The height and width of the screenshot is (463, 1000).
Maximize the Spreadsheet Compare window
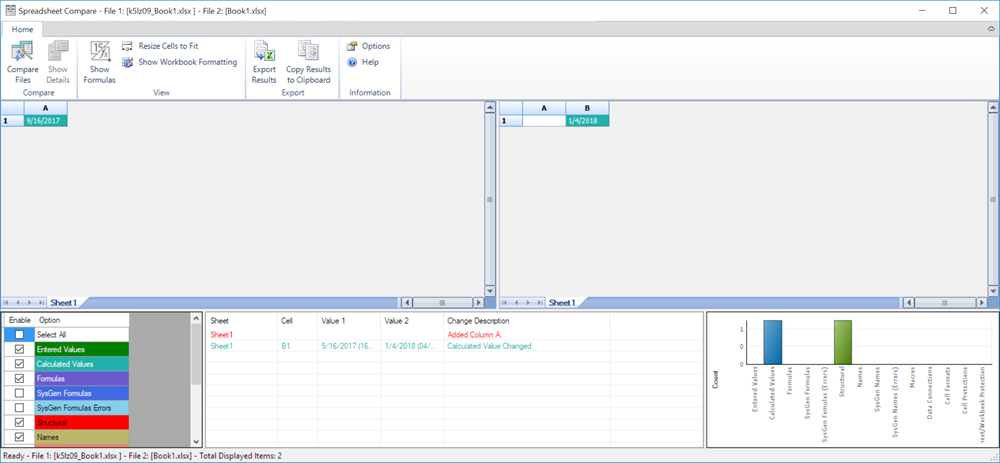[x=953, y=10]
